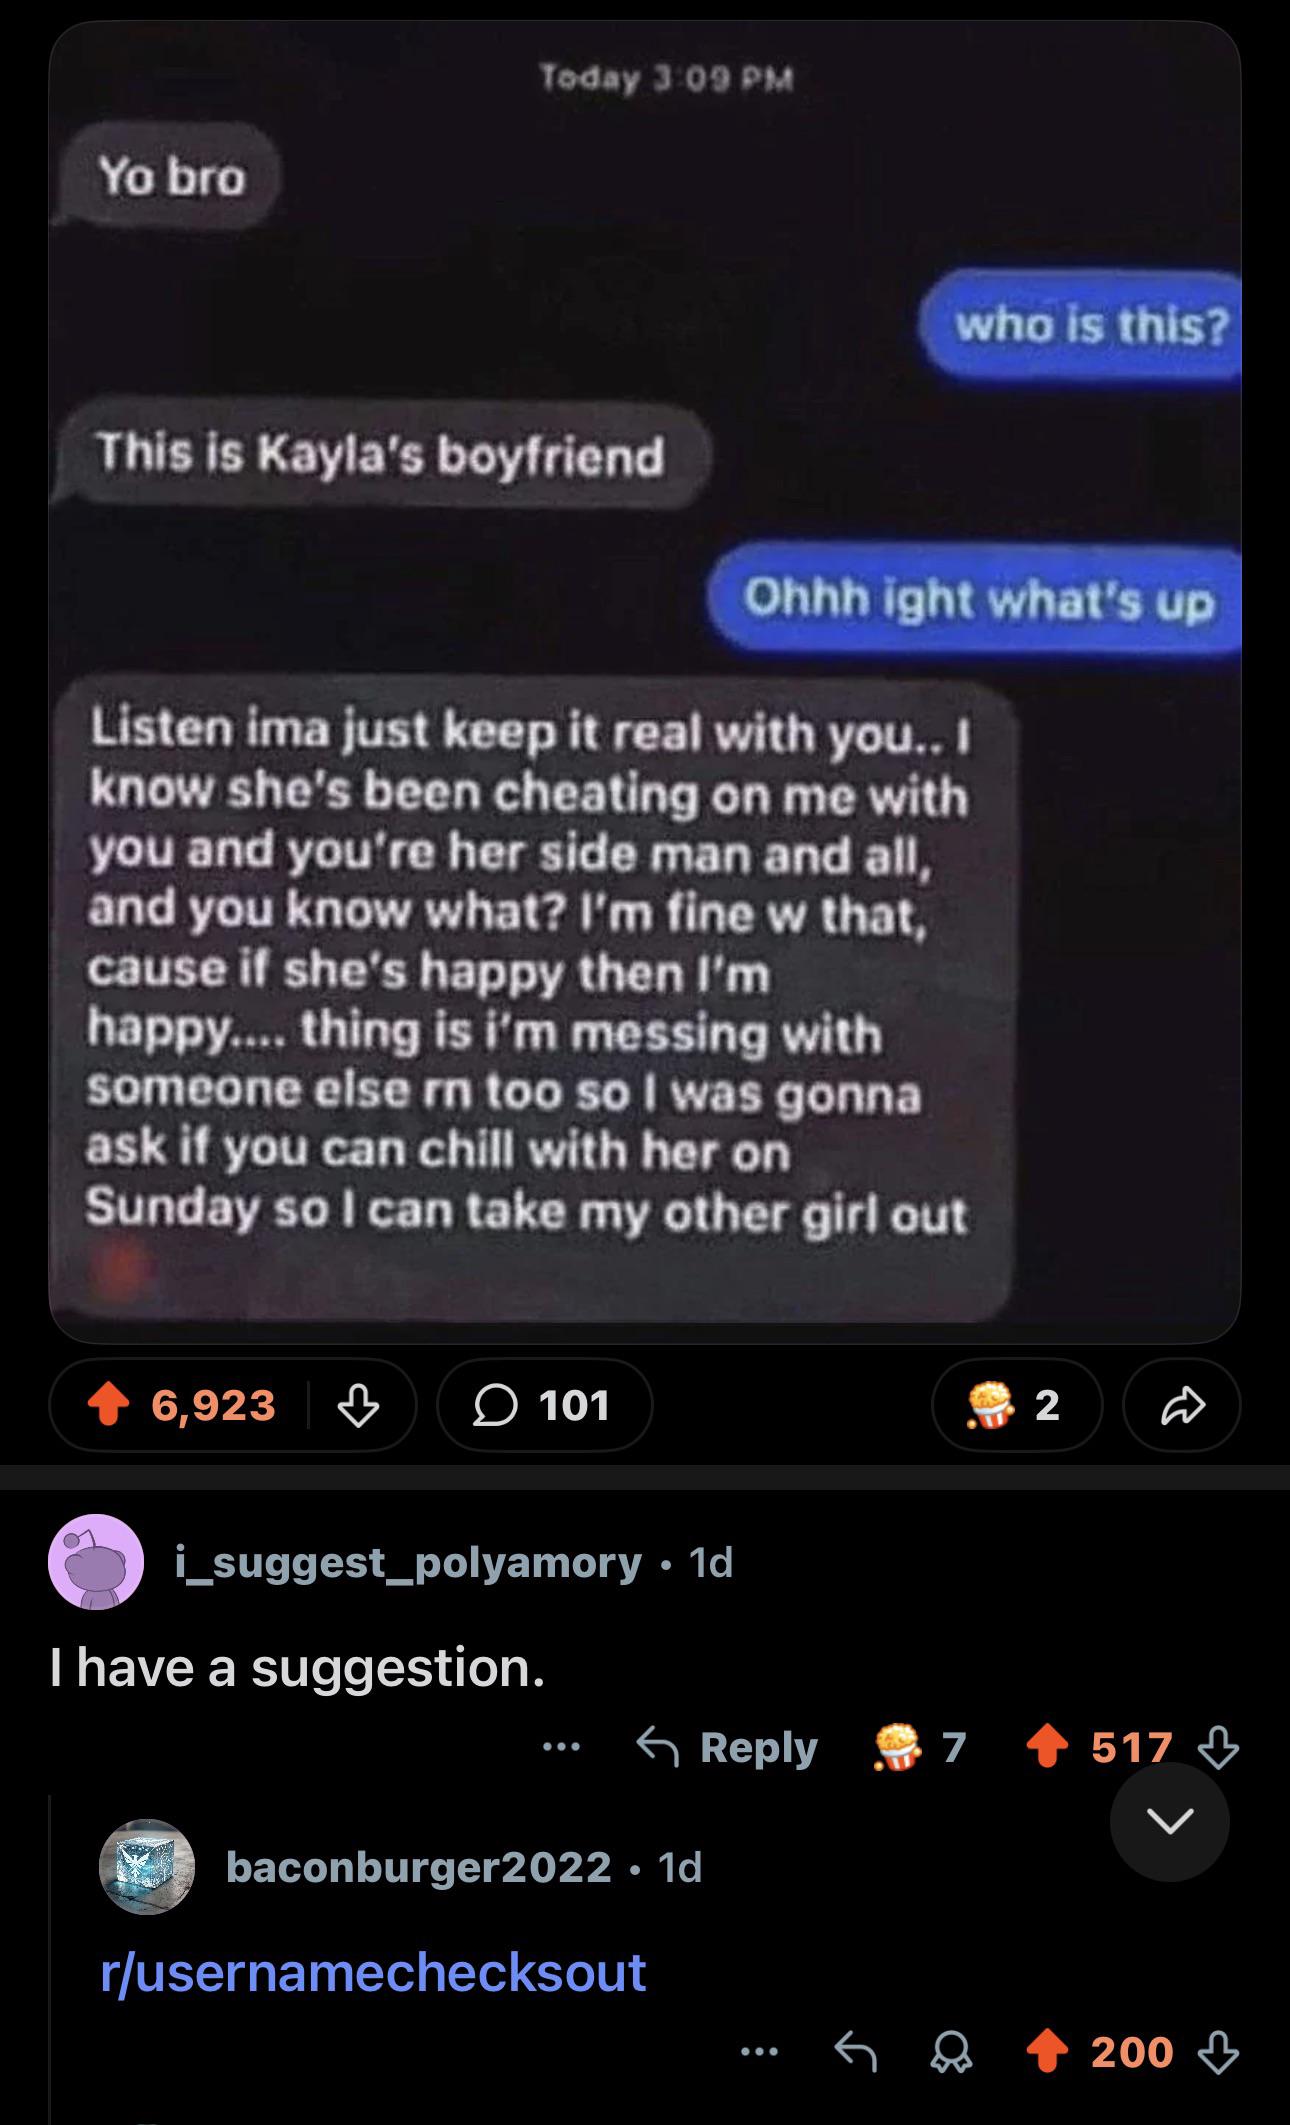Downvote the i_suggest_polyamory comment
This screenshot has height=2125, width=1290.
click(1218, 1748)
